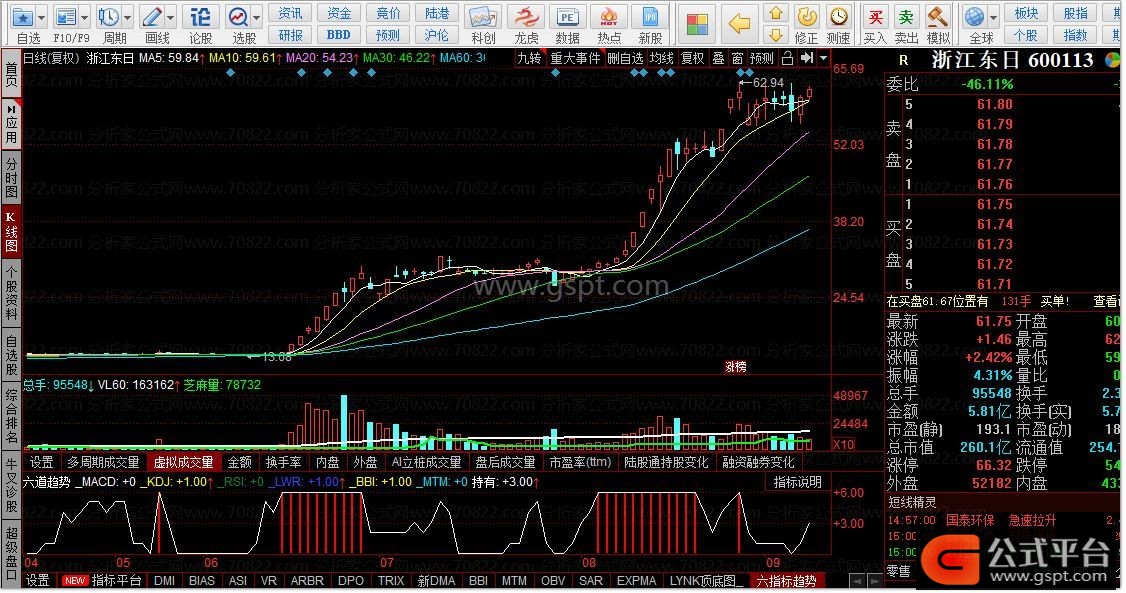Screen dimensions: 1126x593
Task: Click the padlock icon on chart header
Action: click(x=787, y=58)
